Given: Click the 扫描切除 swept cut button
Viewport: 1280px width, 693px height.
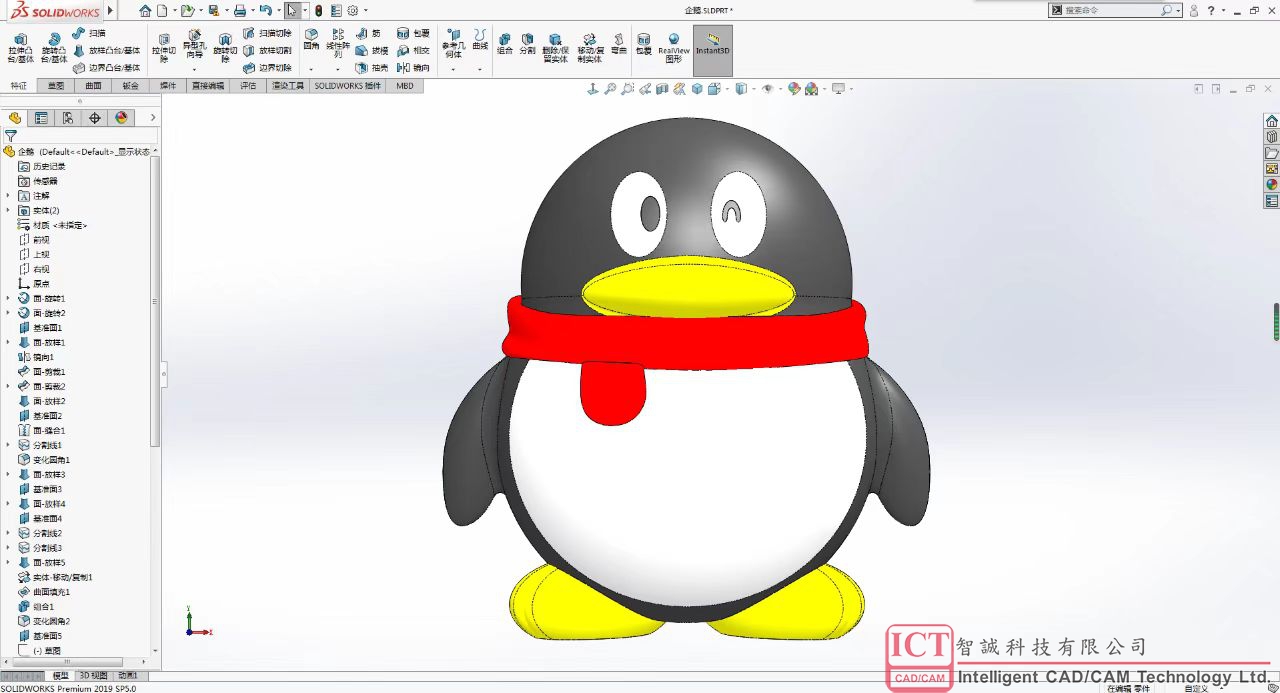Looking at the screenshot, I should 268,33.
